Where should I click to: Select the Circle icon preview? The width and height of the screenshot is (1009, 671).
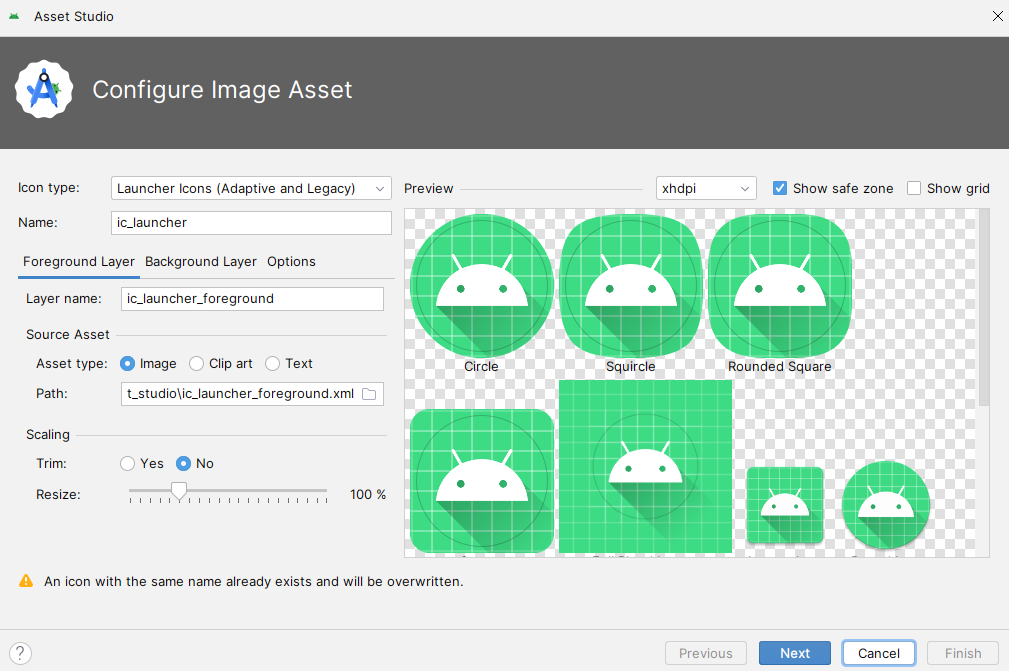pos(481,286)
